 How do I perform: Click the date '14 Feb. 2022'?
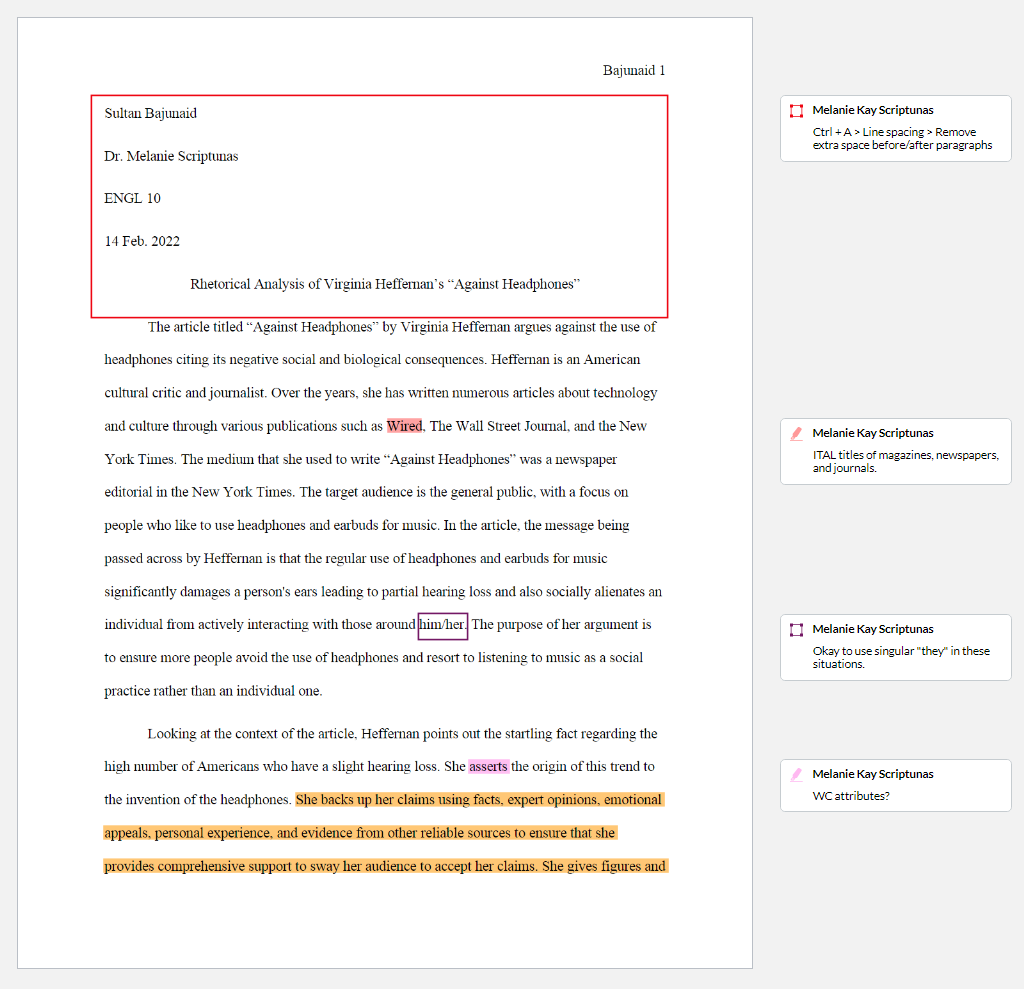pyautogui.click(x=142, y=242)
